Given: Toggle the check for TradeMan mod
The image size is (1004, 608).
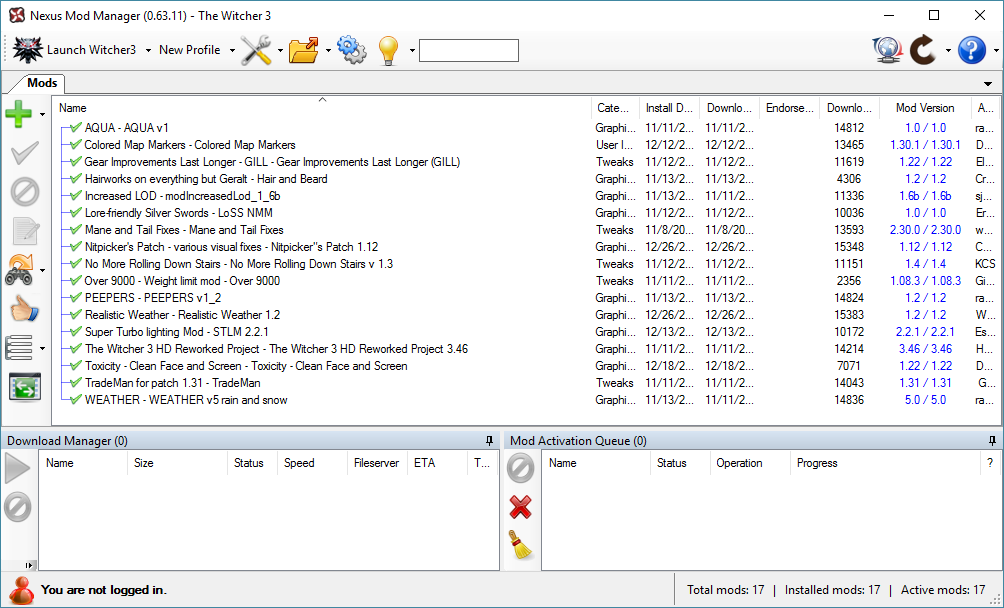Looking at the screenshot, I should [76, 383].
